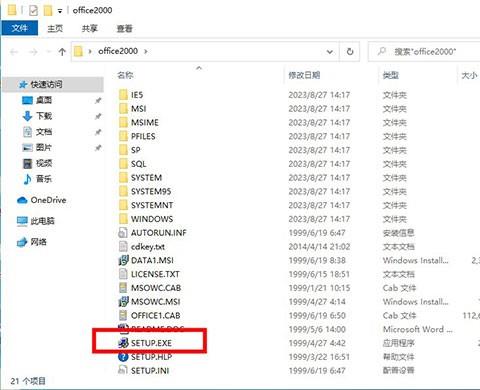Select 快速访问 in the navigation pane
Image resolution: width=480 pixels, height=390 pixels.
click(53, 84)
